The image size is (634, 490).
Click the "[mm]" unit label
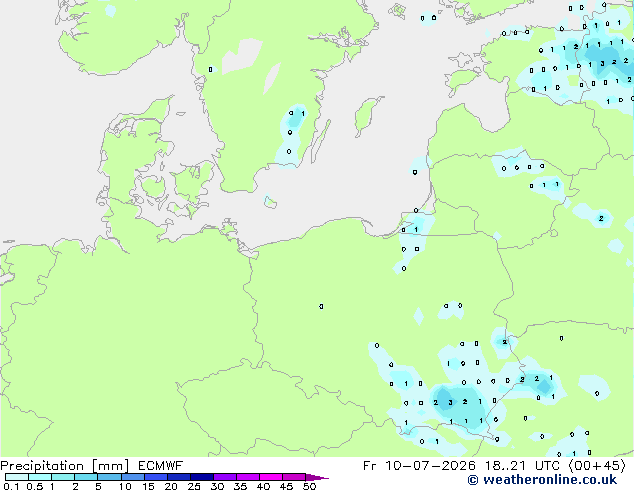(x=110, y=466)
